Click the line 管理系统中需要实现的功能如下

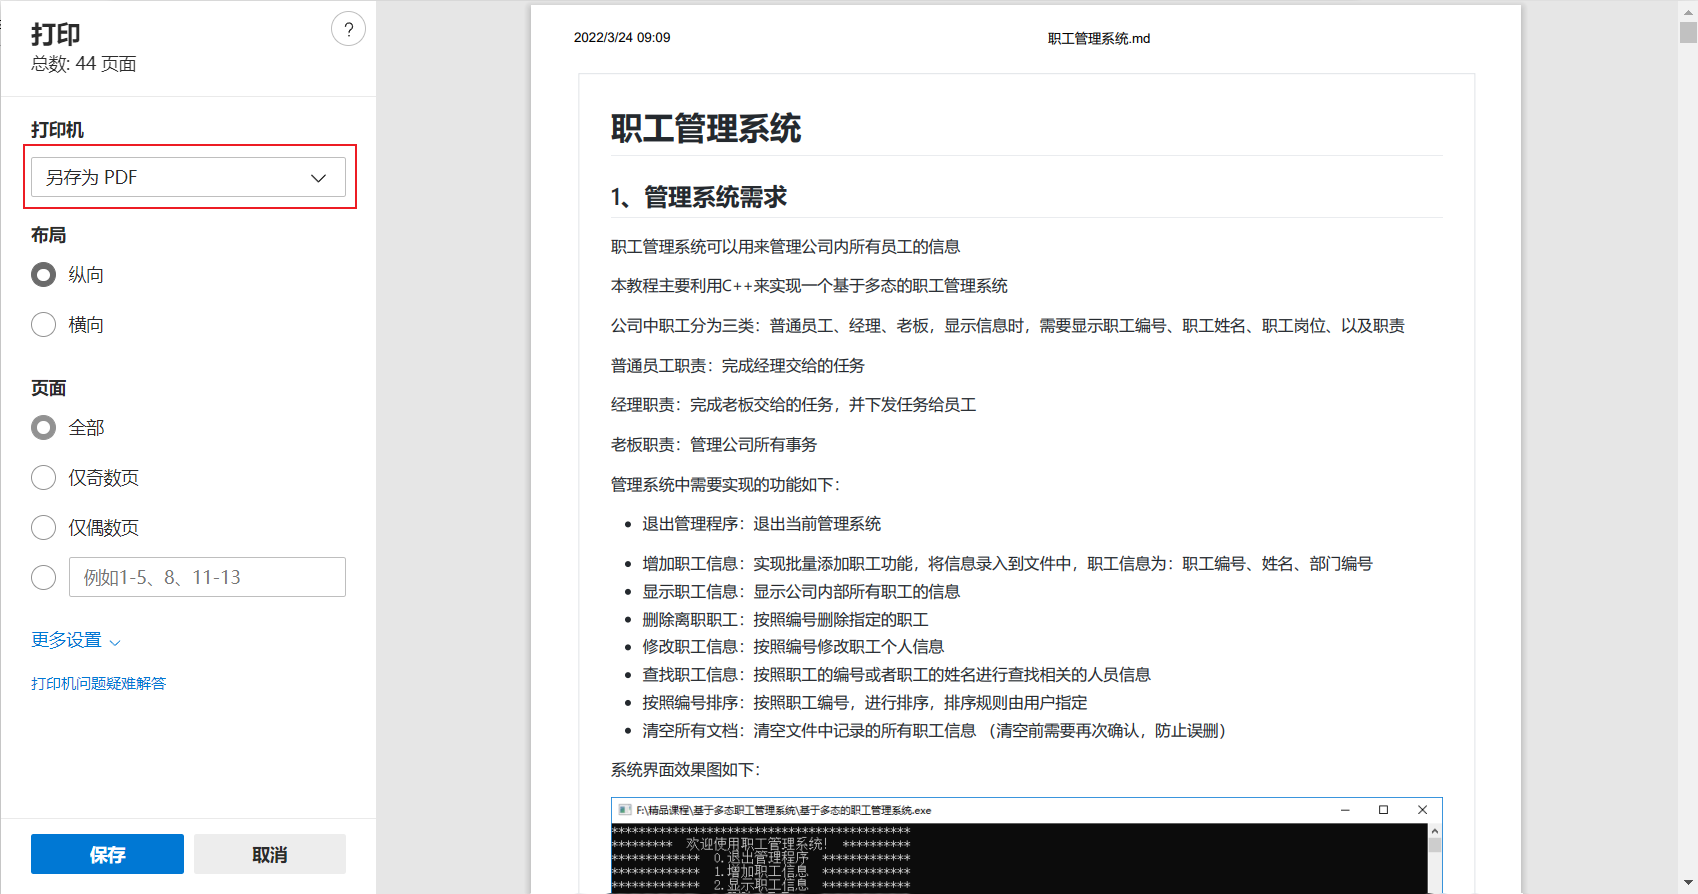pos(726,485)
